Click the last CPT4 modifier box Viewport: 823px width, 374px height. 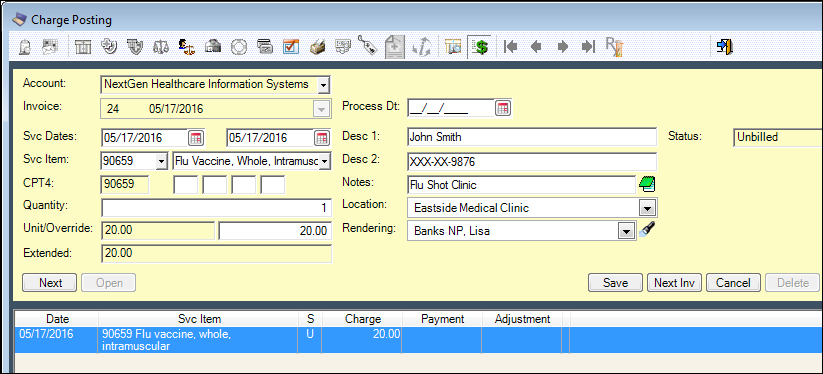click(x=273, y=185)
